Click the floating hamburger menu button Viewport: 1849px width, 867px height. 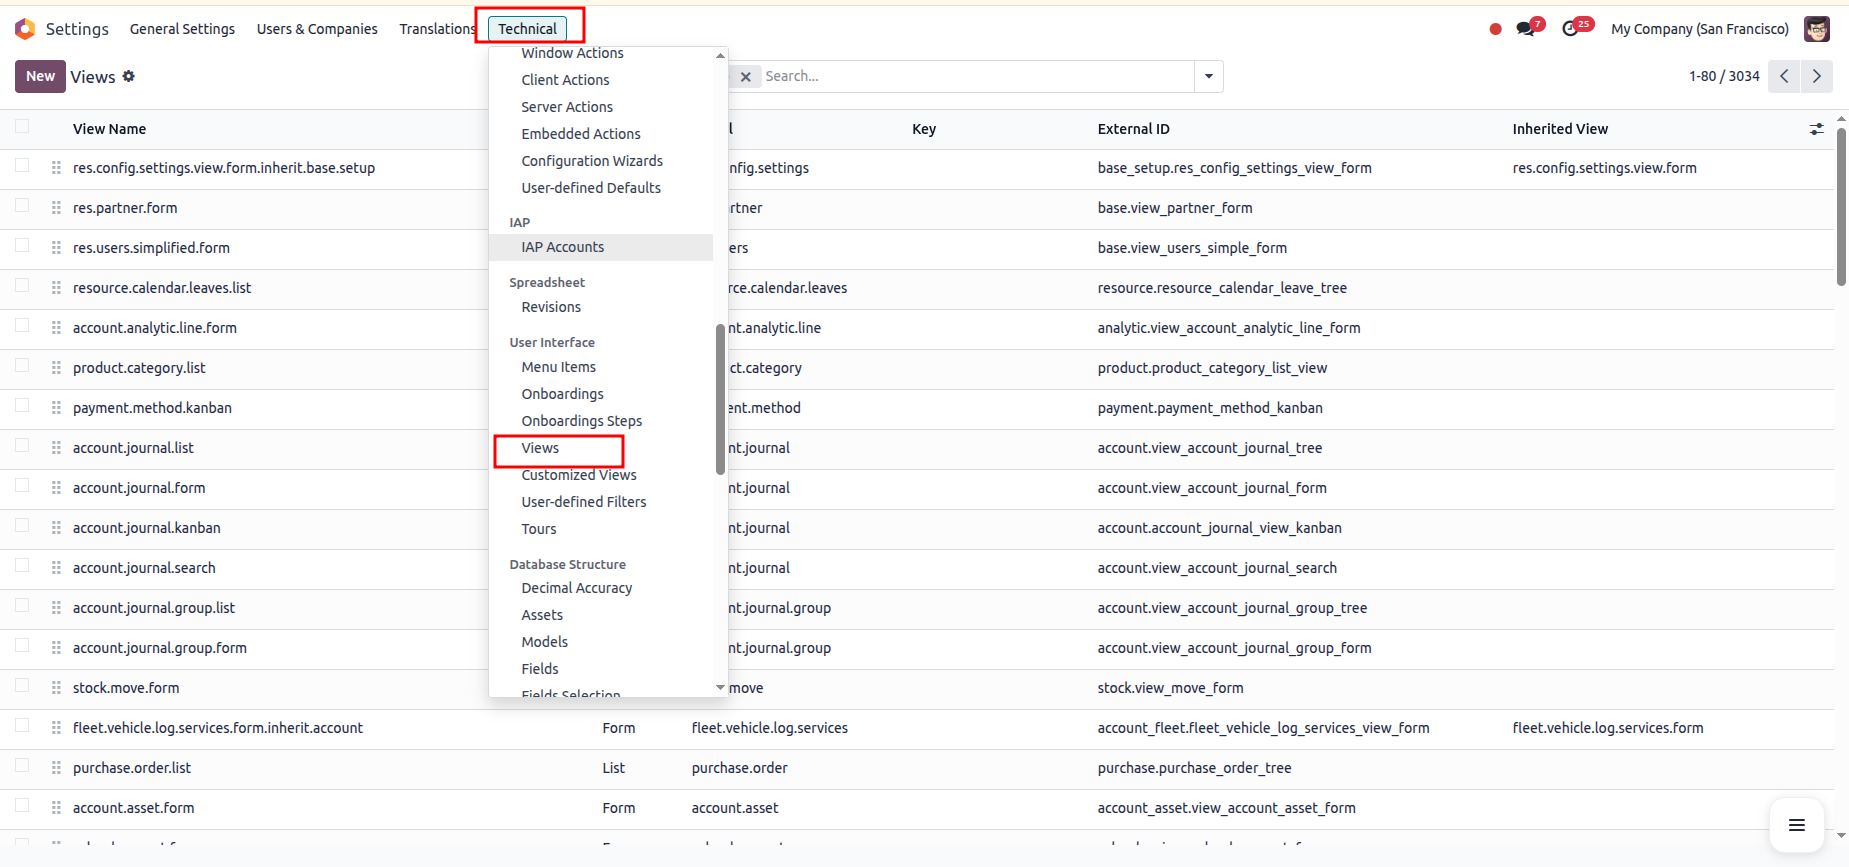point(1796,825)
